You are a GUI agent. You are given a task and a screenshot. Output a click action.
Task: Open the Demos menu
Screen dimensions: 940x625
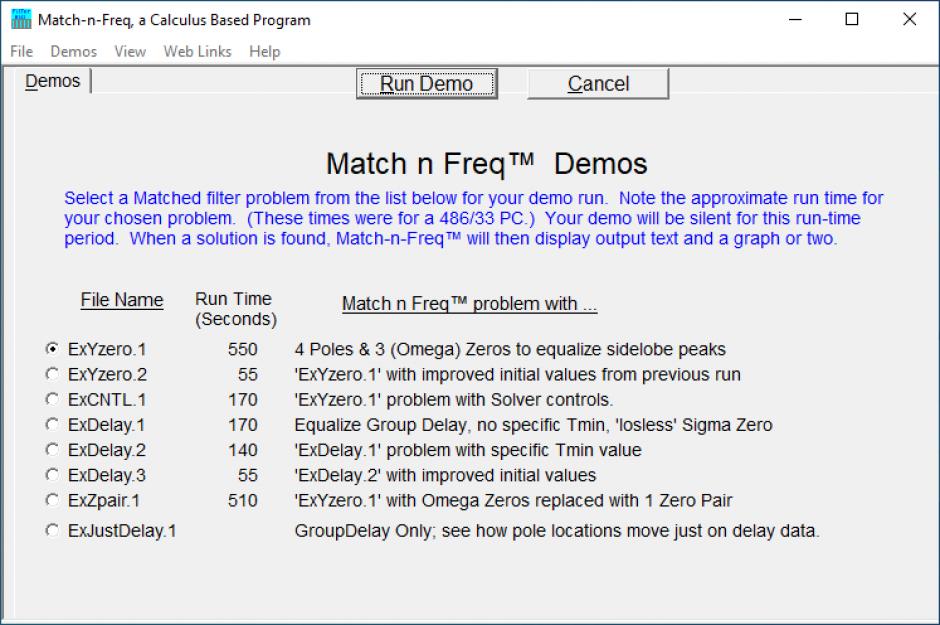pos(73,51)
